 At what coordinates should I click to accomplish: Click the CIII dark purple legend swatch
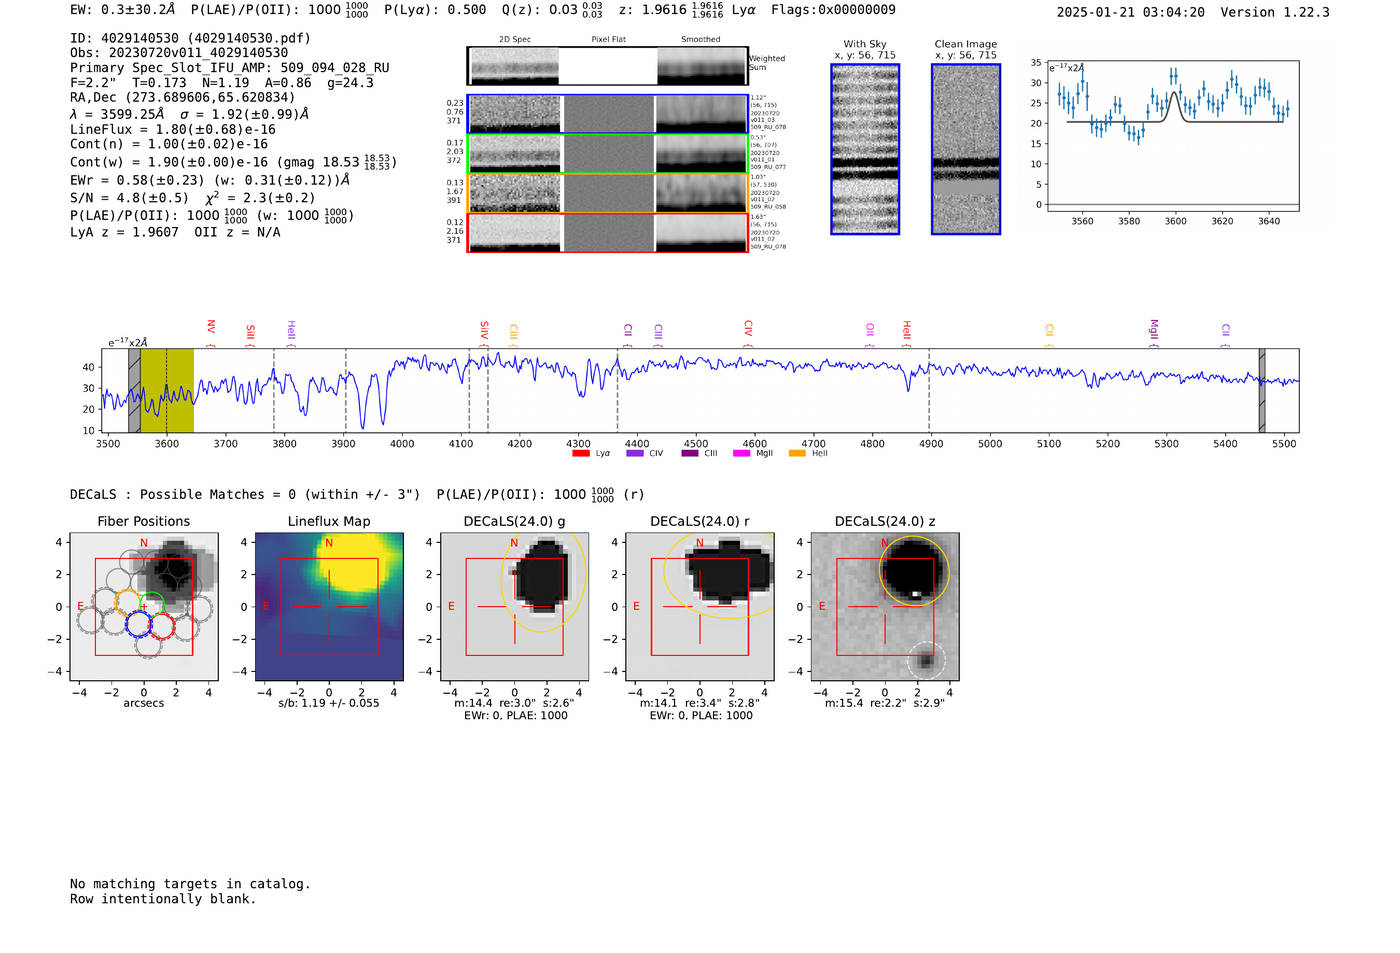tap(690, 453)
